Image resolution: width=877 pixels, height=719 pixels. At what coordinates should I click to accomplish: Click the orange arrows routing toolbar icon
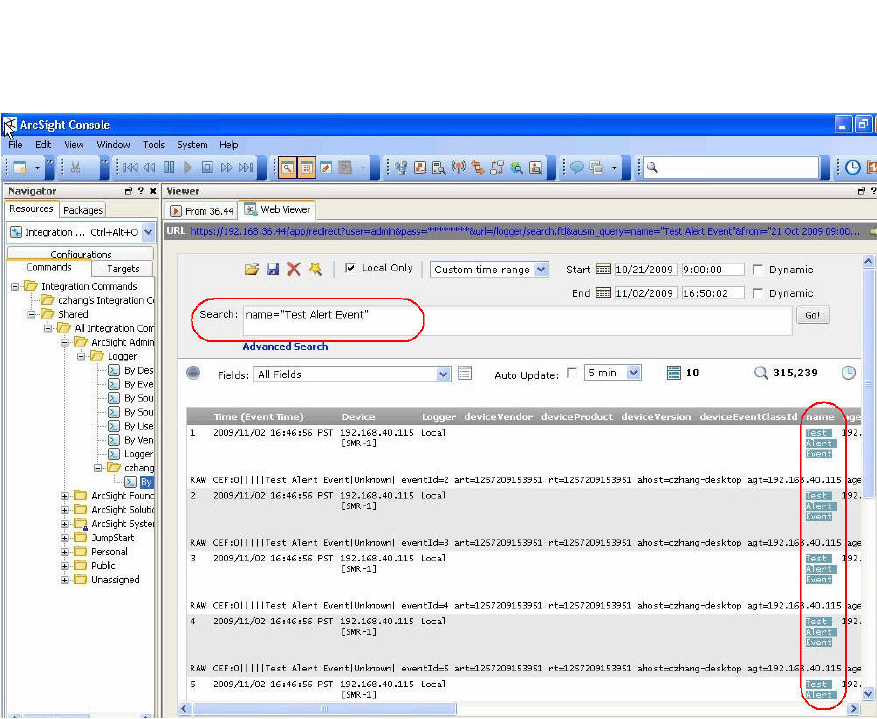pyautogui.click(x=477, y=167)
